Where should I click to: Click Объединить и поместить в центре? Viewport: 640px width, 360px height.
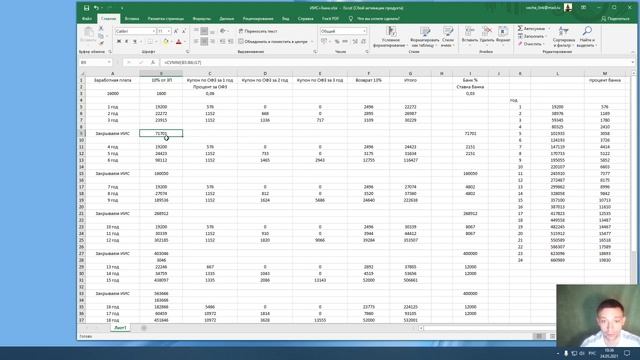(273, 41)
